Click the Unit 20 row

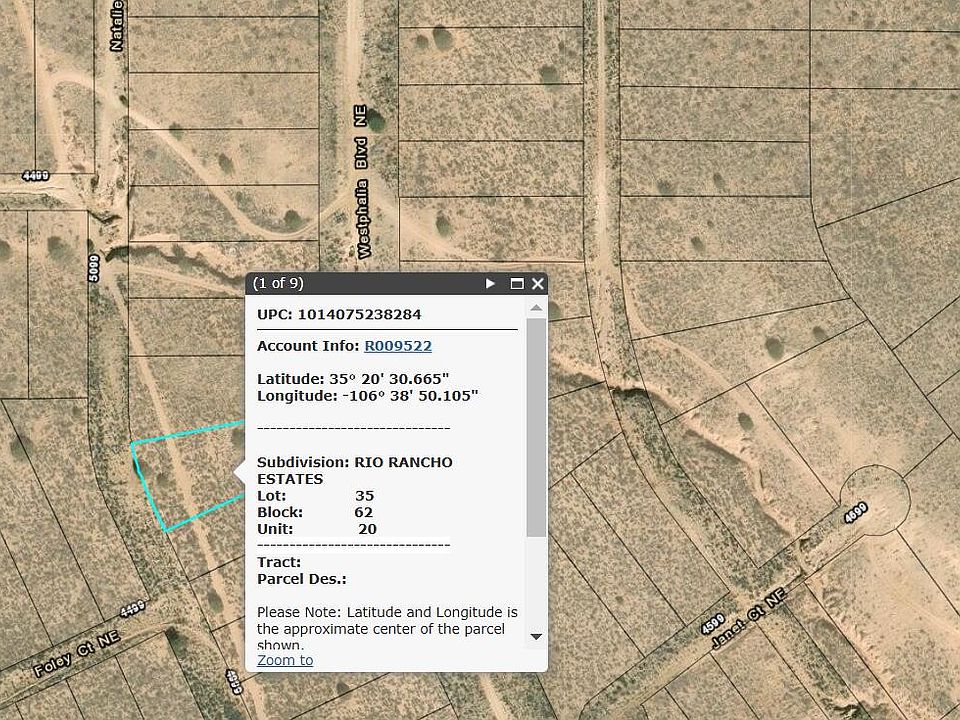point(317,529)
